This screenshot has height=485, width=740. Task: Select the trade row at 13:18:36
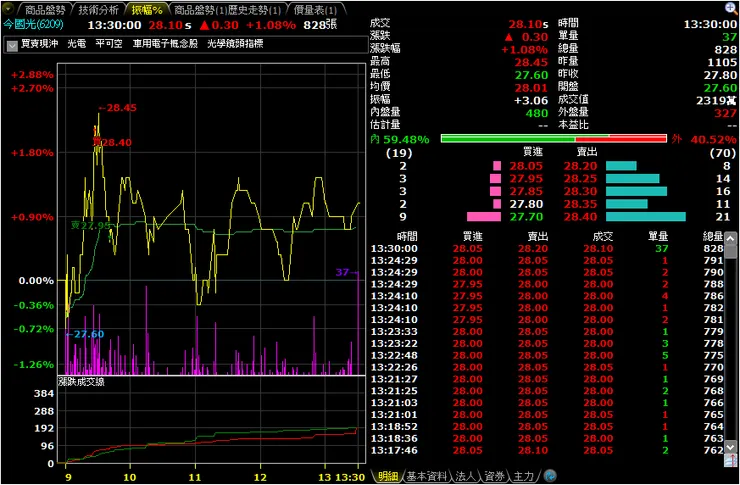pos(547,438)
